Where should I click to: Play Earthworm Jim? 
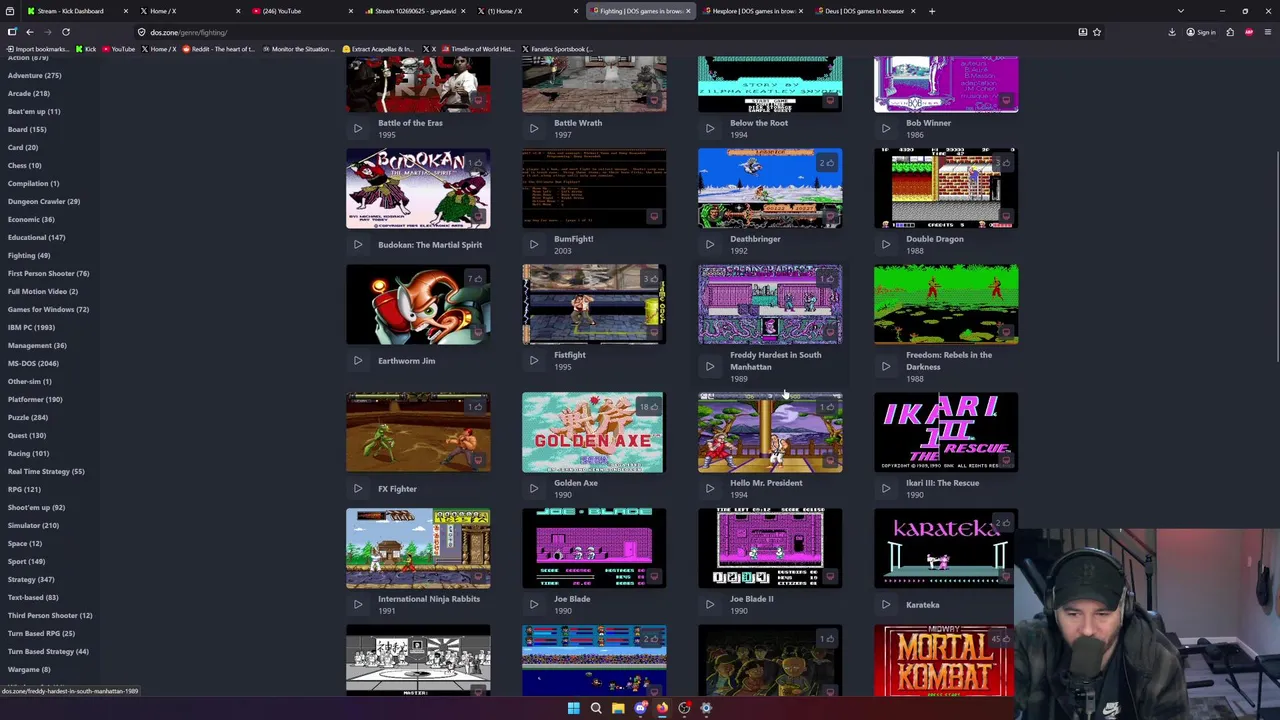tap(358, 361)
